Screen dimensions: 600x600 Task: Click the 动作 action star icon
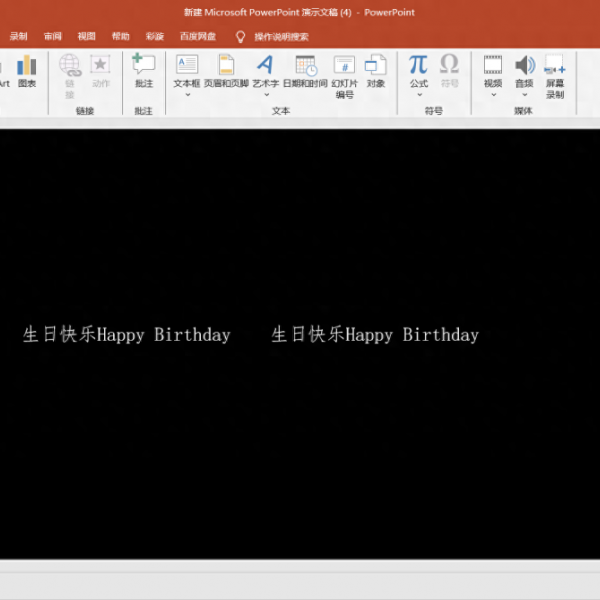(101, 70)
